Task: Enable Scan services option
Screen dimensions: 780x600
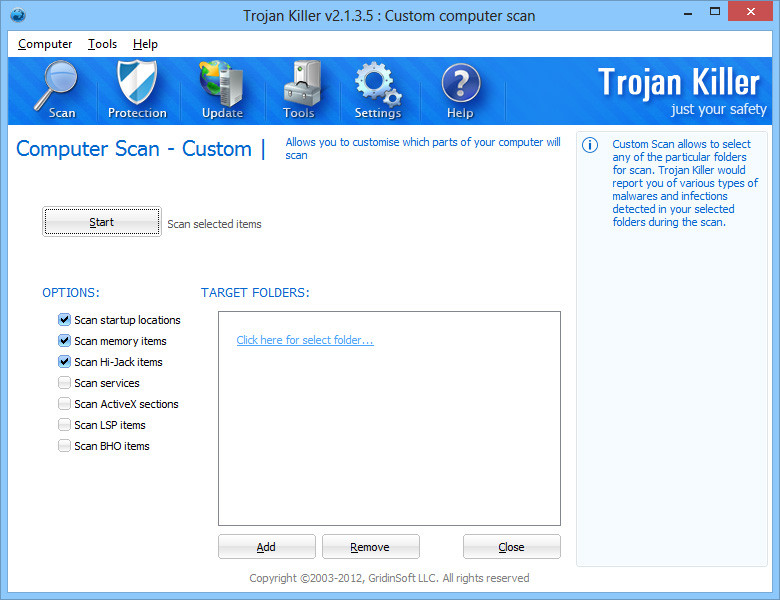Action: click(64, 383)
